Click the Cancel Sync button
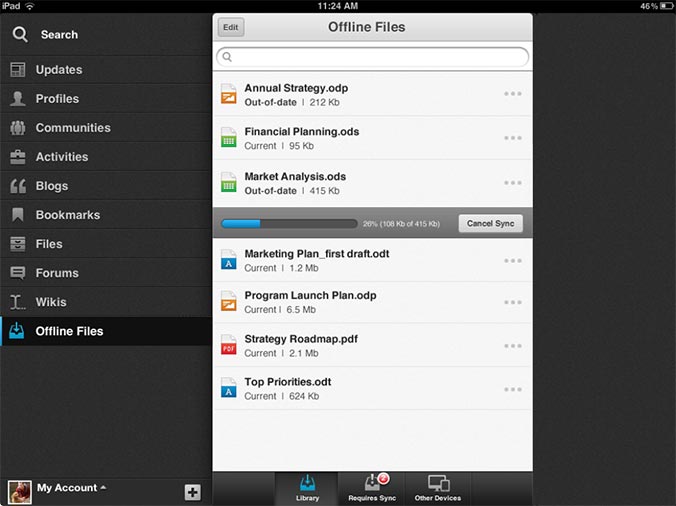The image size is (676, 506). (x=490, y=224)
